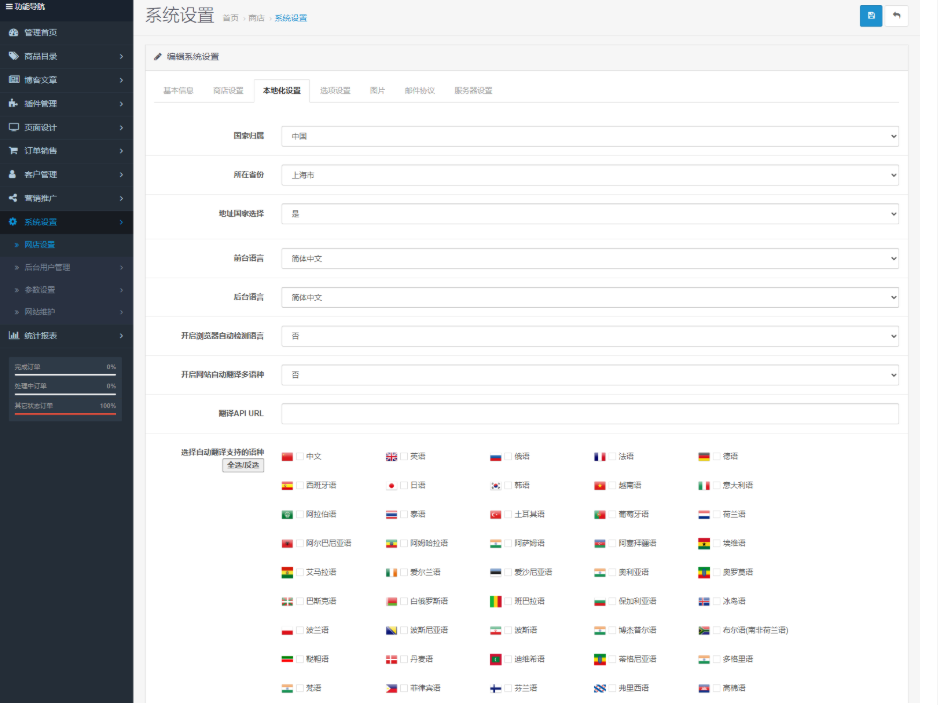Open the 所在省份 province dropdown
The height and width of the screenshot is (705, 938).
pyautogui.click(x=589, y=175)
